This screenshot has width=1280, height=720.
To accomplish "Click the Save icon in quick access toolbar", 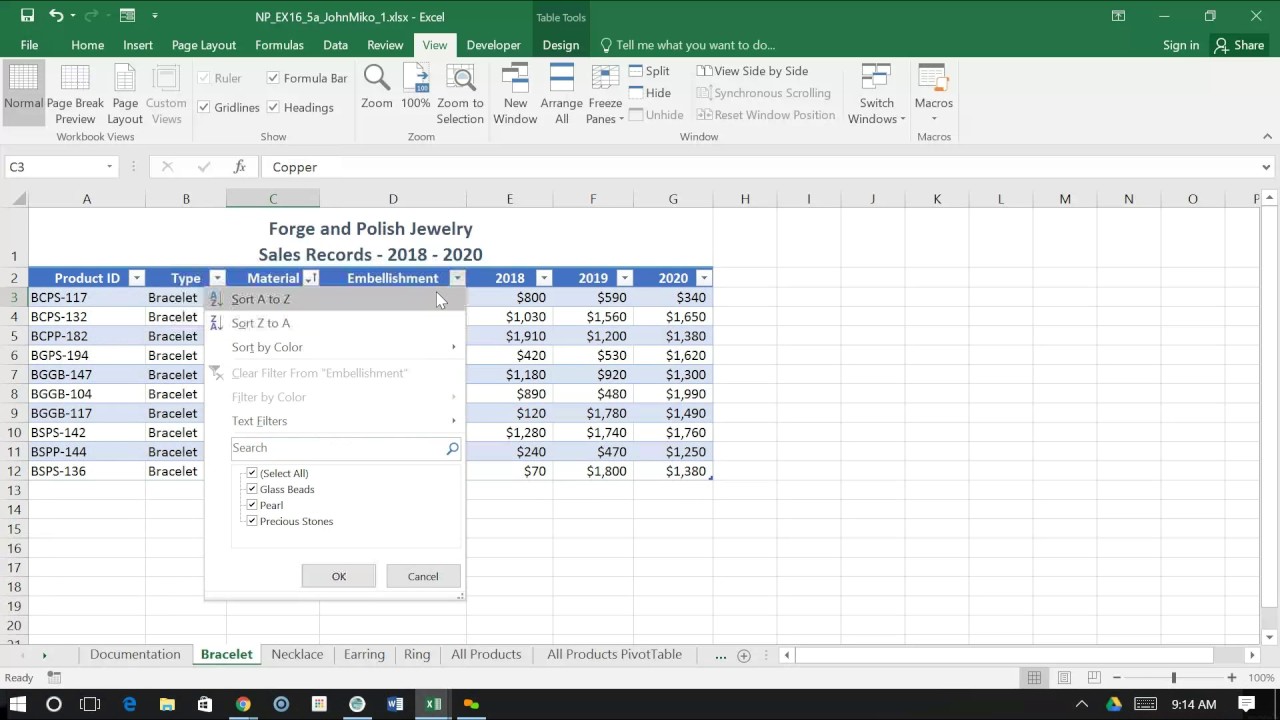I will (27, 16).
